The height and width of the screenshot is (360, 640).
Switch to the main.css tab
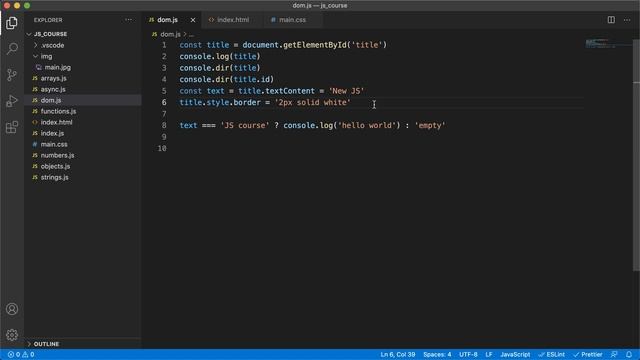pos(292,20)
